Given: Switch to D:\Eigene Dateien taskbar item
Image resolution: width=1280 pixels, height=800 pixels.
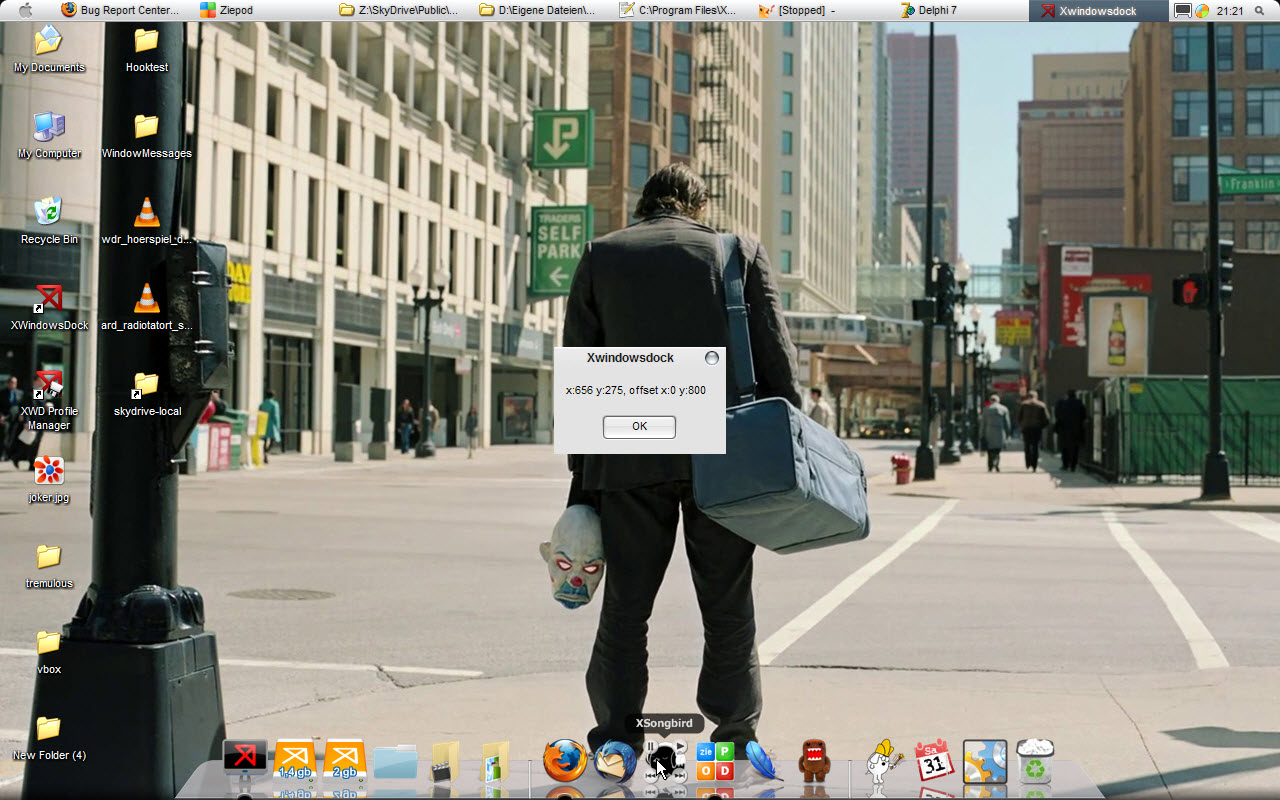Looking at the screenshot, I should point(538,10).
